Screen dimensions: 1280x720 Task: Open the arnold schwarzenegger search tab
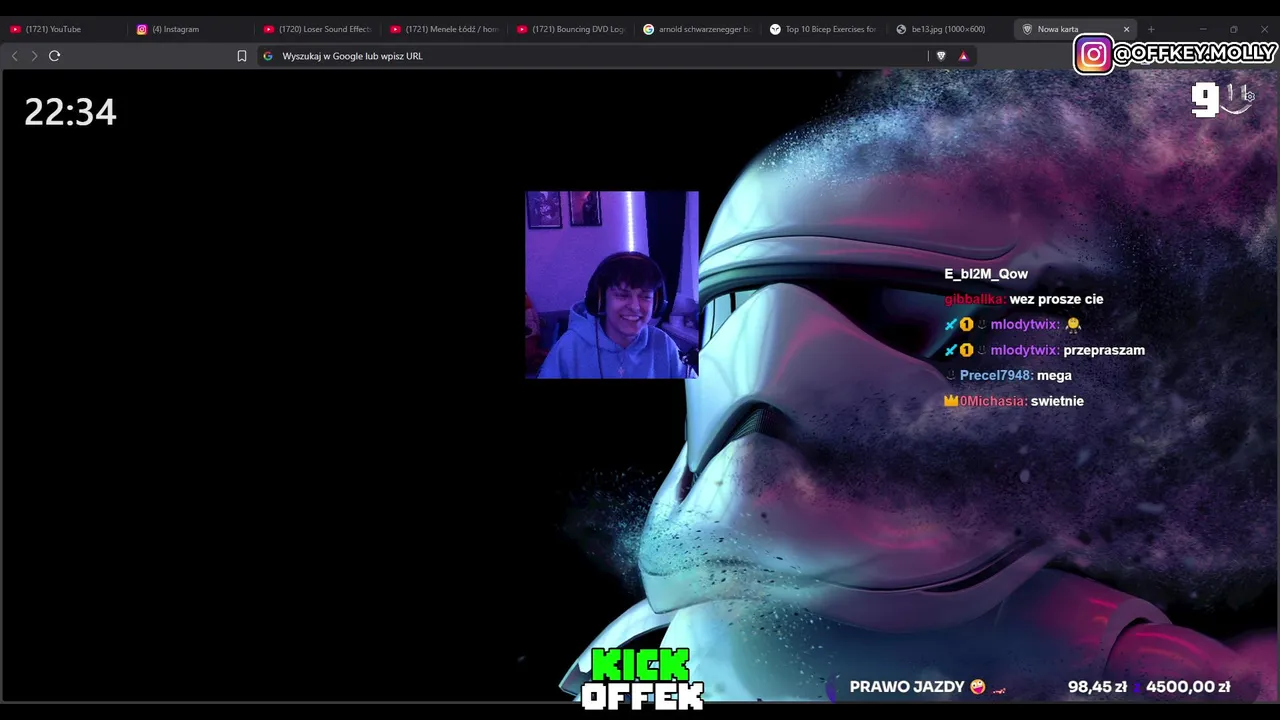pyautogui.click(x=697, y=29)
